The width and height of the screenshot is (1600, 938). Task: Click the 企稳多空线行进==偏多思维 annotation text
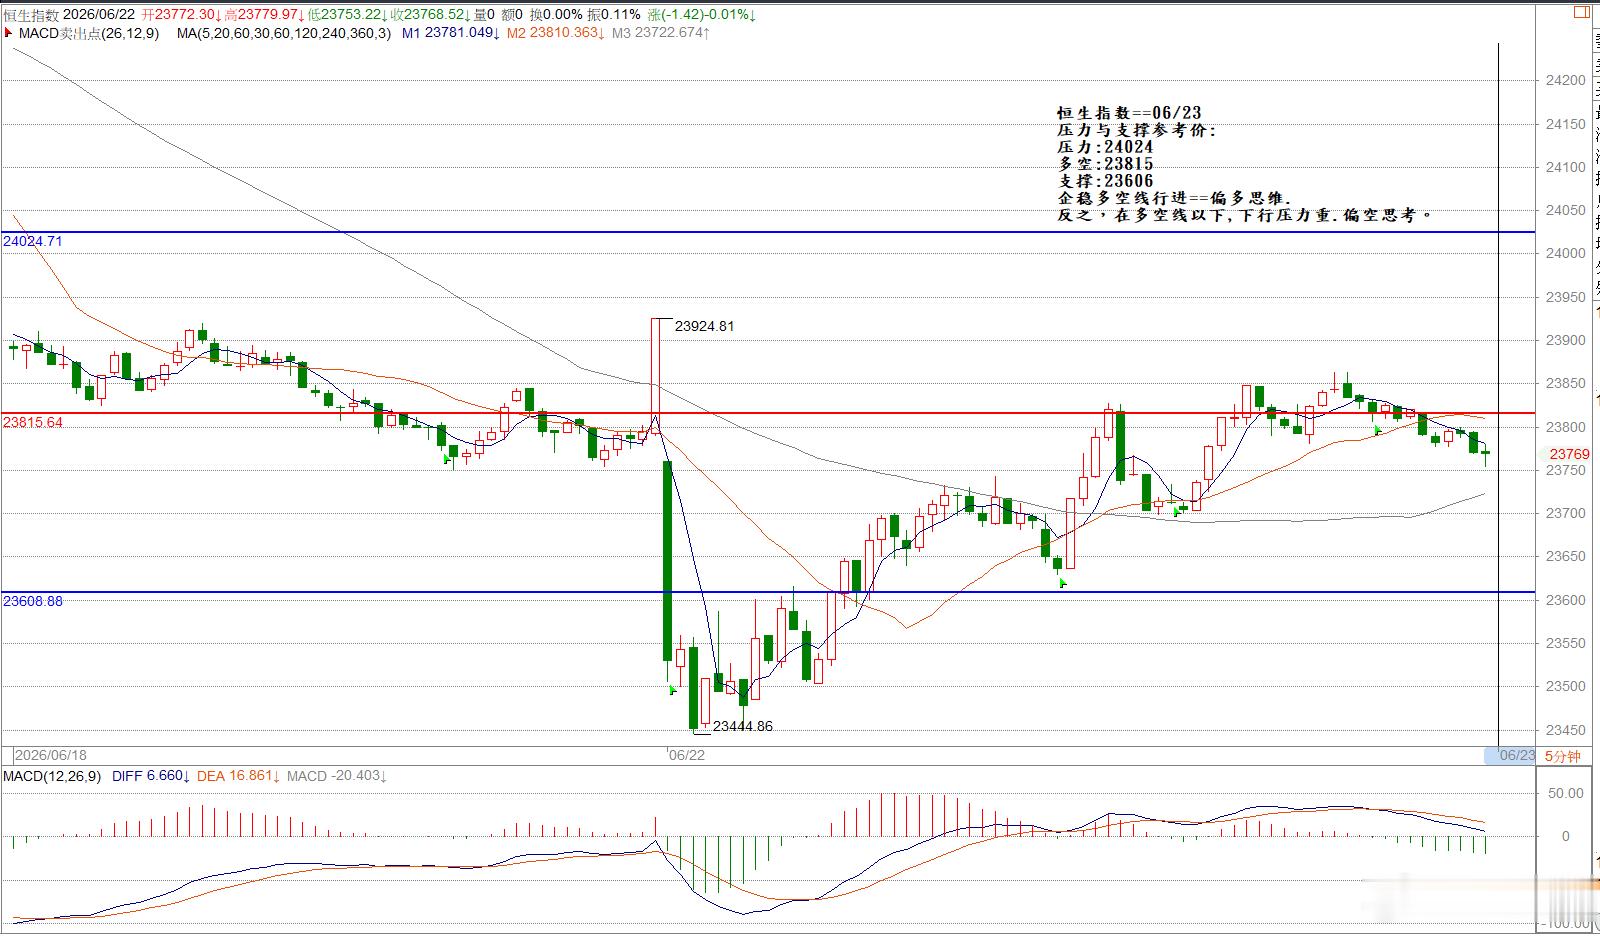tap(1174, 198)
